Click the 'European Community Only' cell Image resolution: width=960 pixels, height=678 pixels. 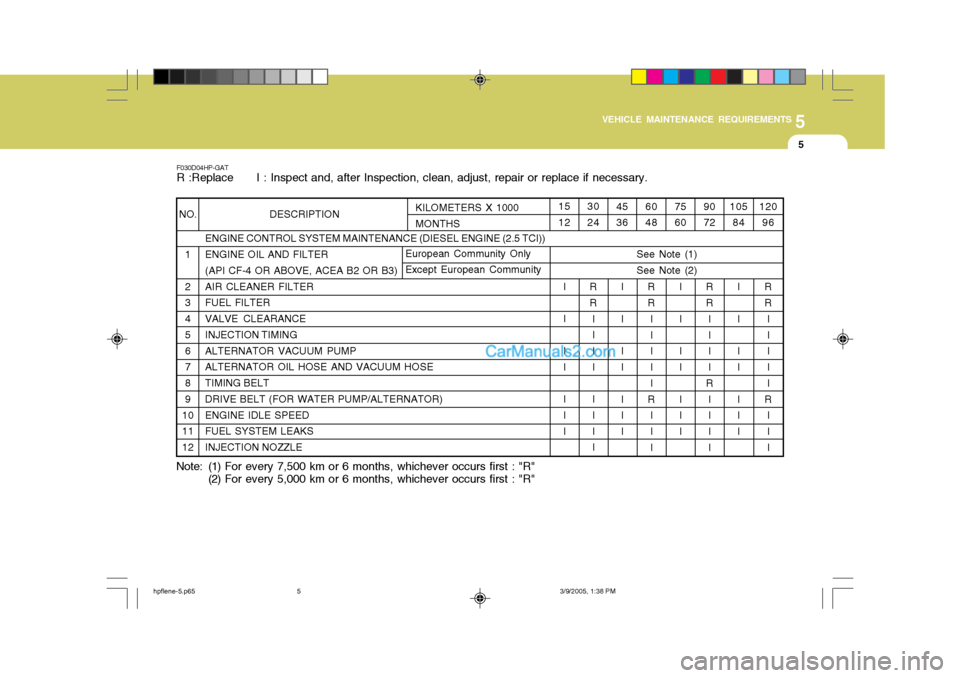[x=468, y=254]
